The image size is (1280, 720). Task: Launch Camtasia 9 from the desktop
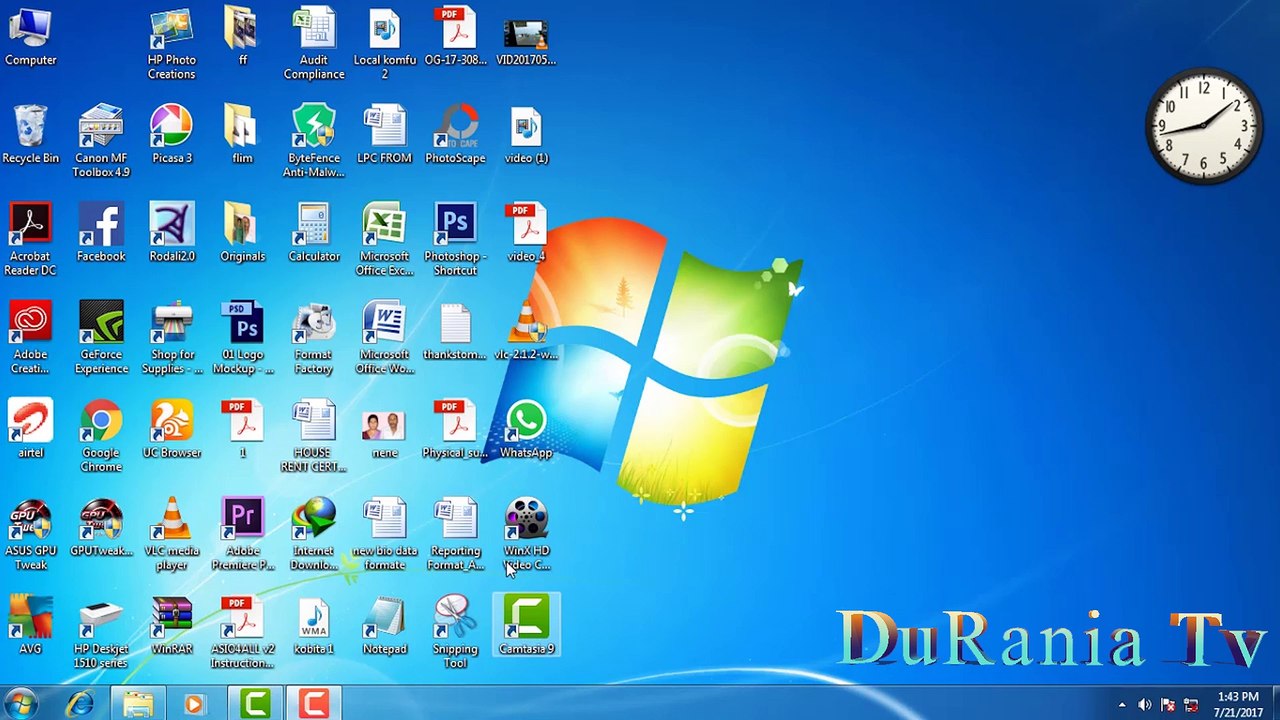pyautogui.click(x=526, y=625)
